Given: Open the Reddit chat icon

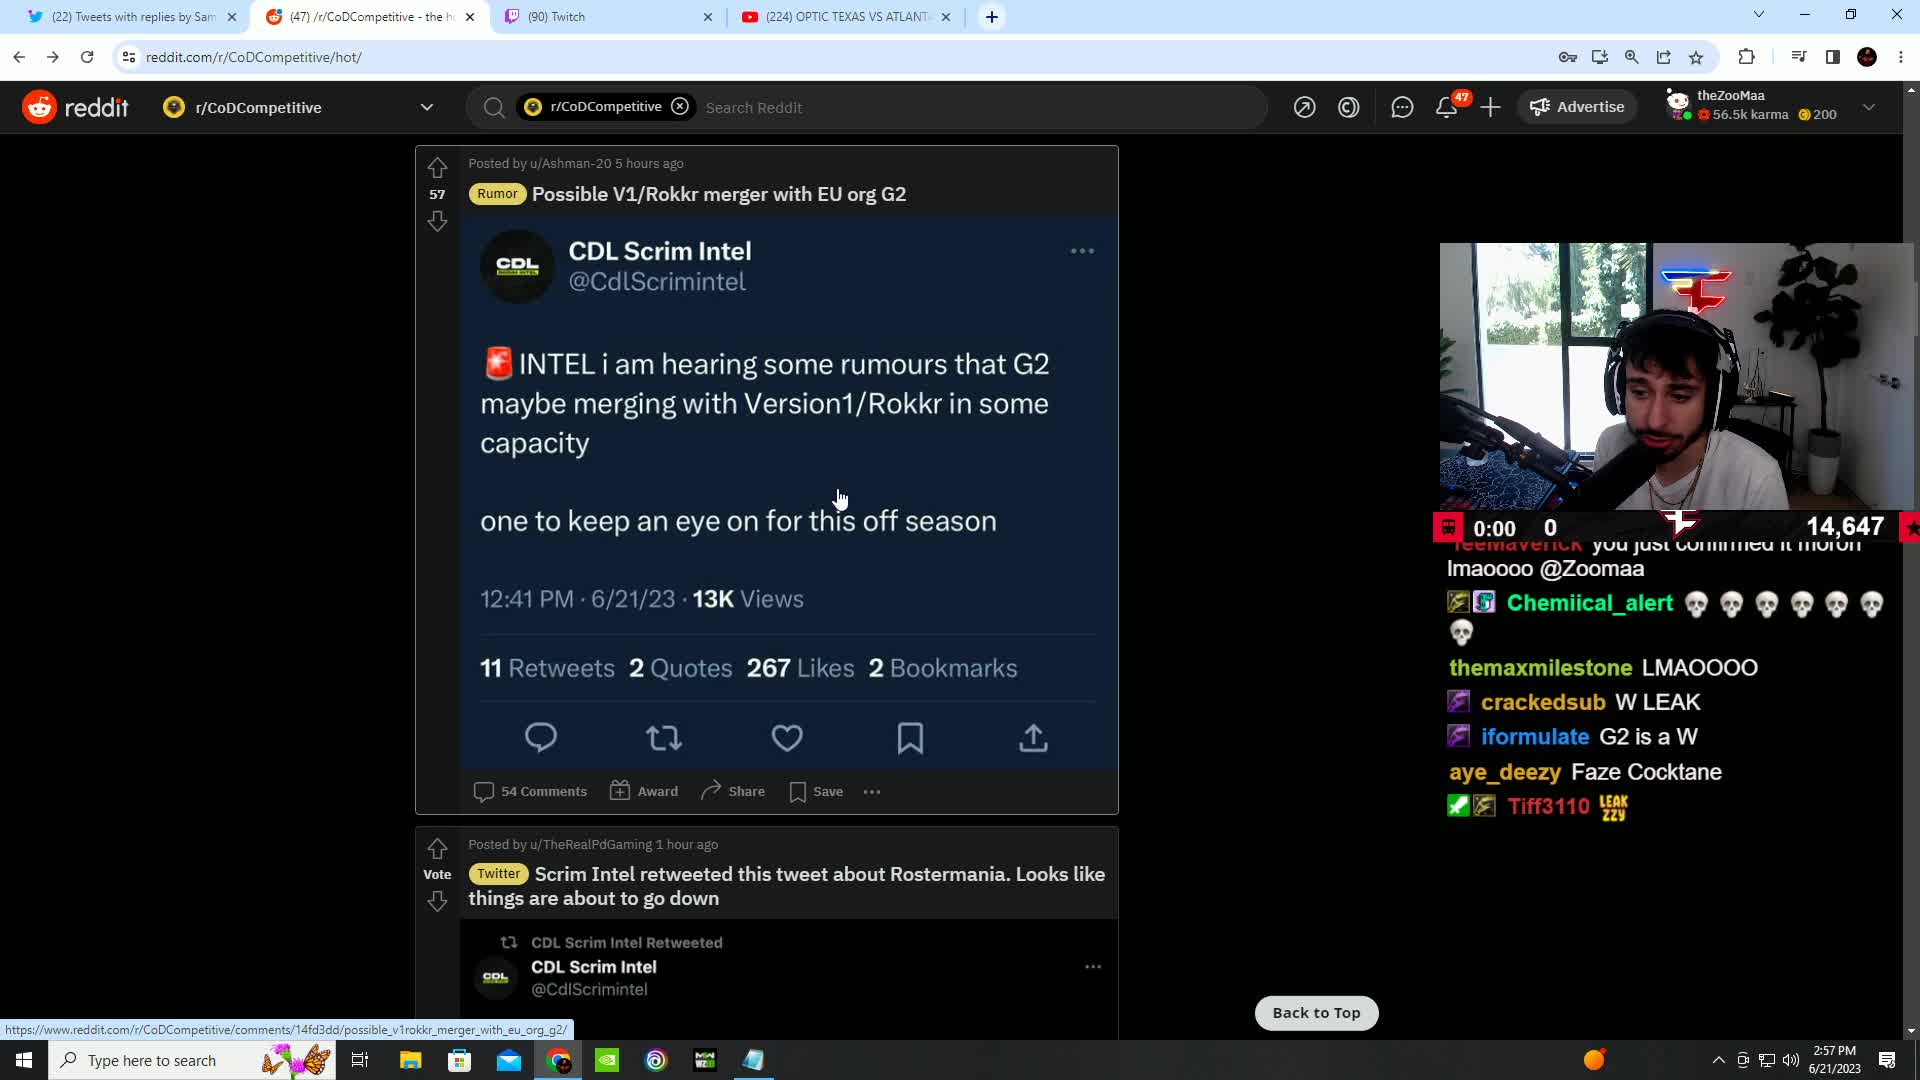Looking at the screenshot, I should coord(1402,107).
